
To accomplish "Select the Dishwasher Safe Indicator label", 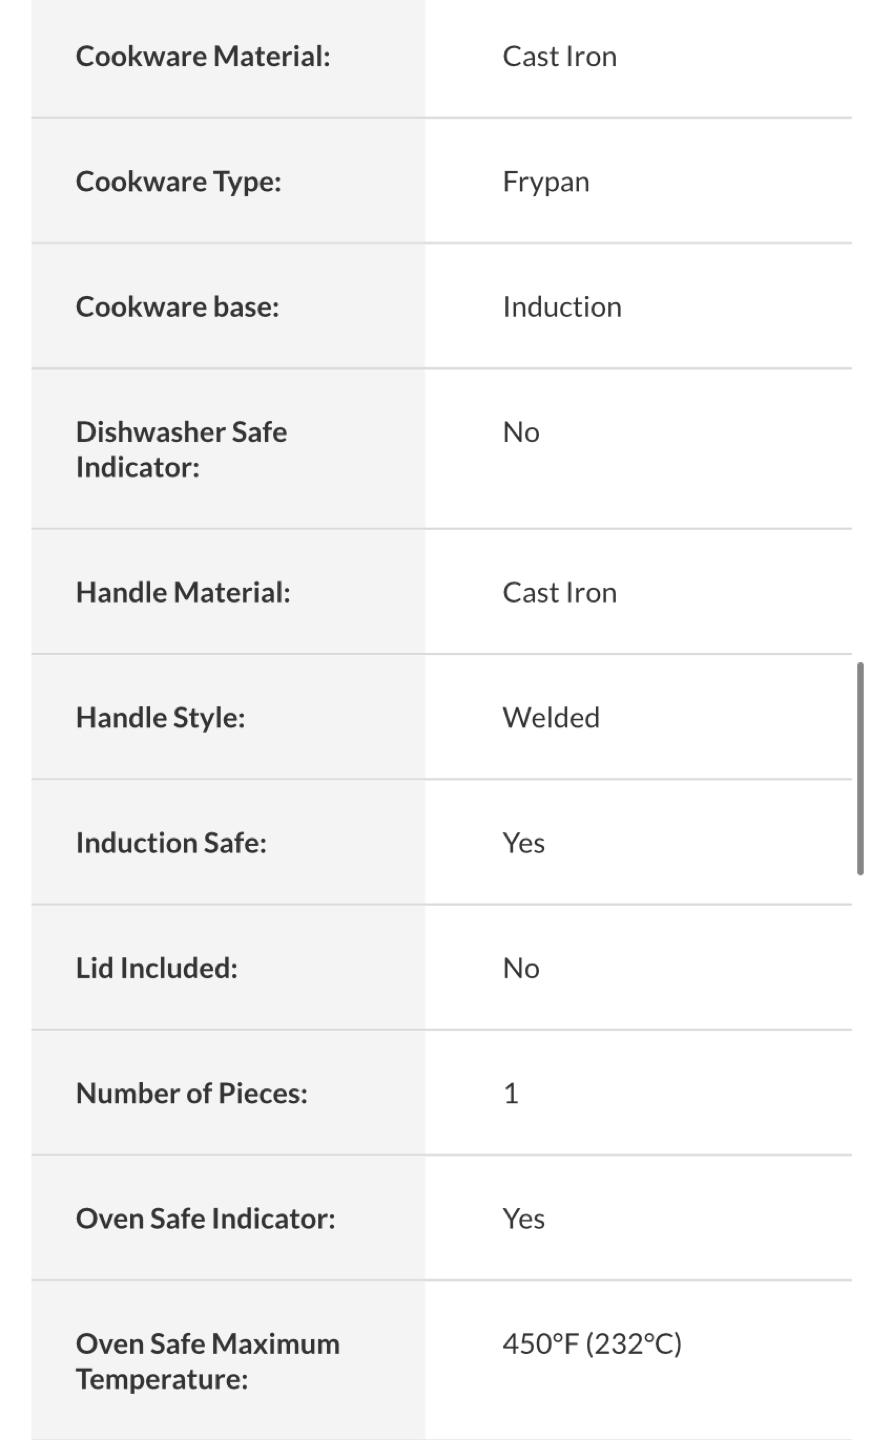I will (182, 450).
